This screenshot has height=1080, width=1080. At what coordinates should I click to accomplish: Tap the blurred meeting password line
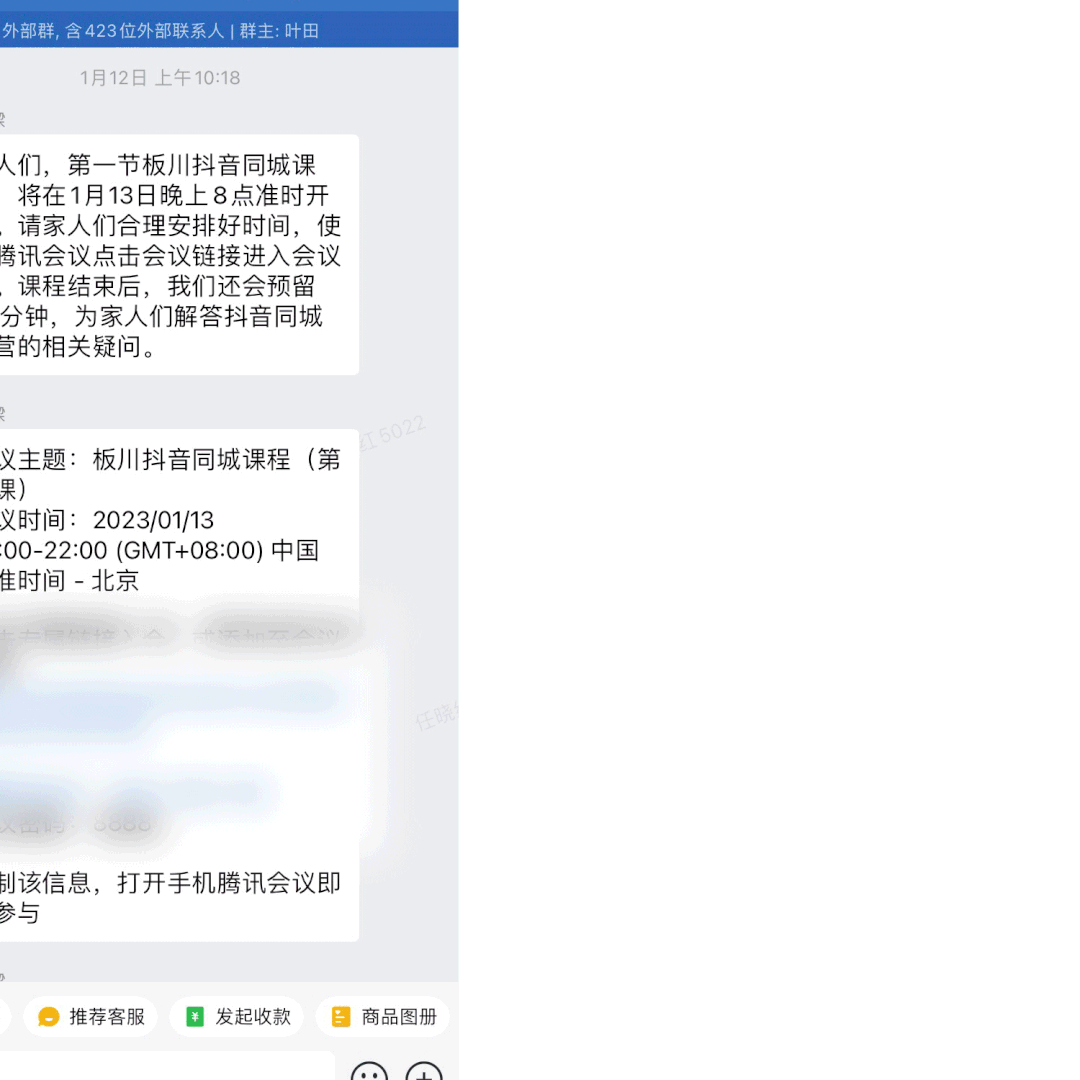click(x=76, y=824)
